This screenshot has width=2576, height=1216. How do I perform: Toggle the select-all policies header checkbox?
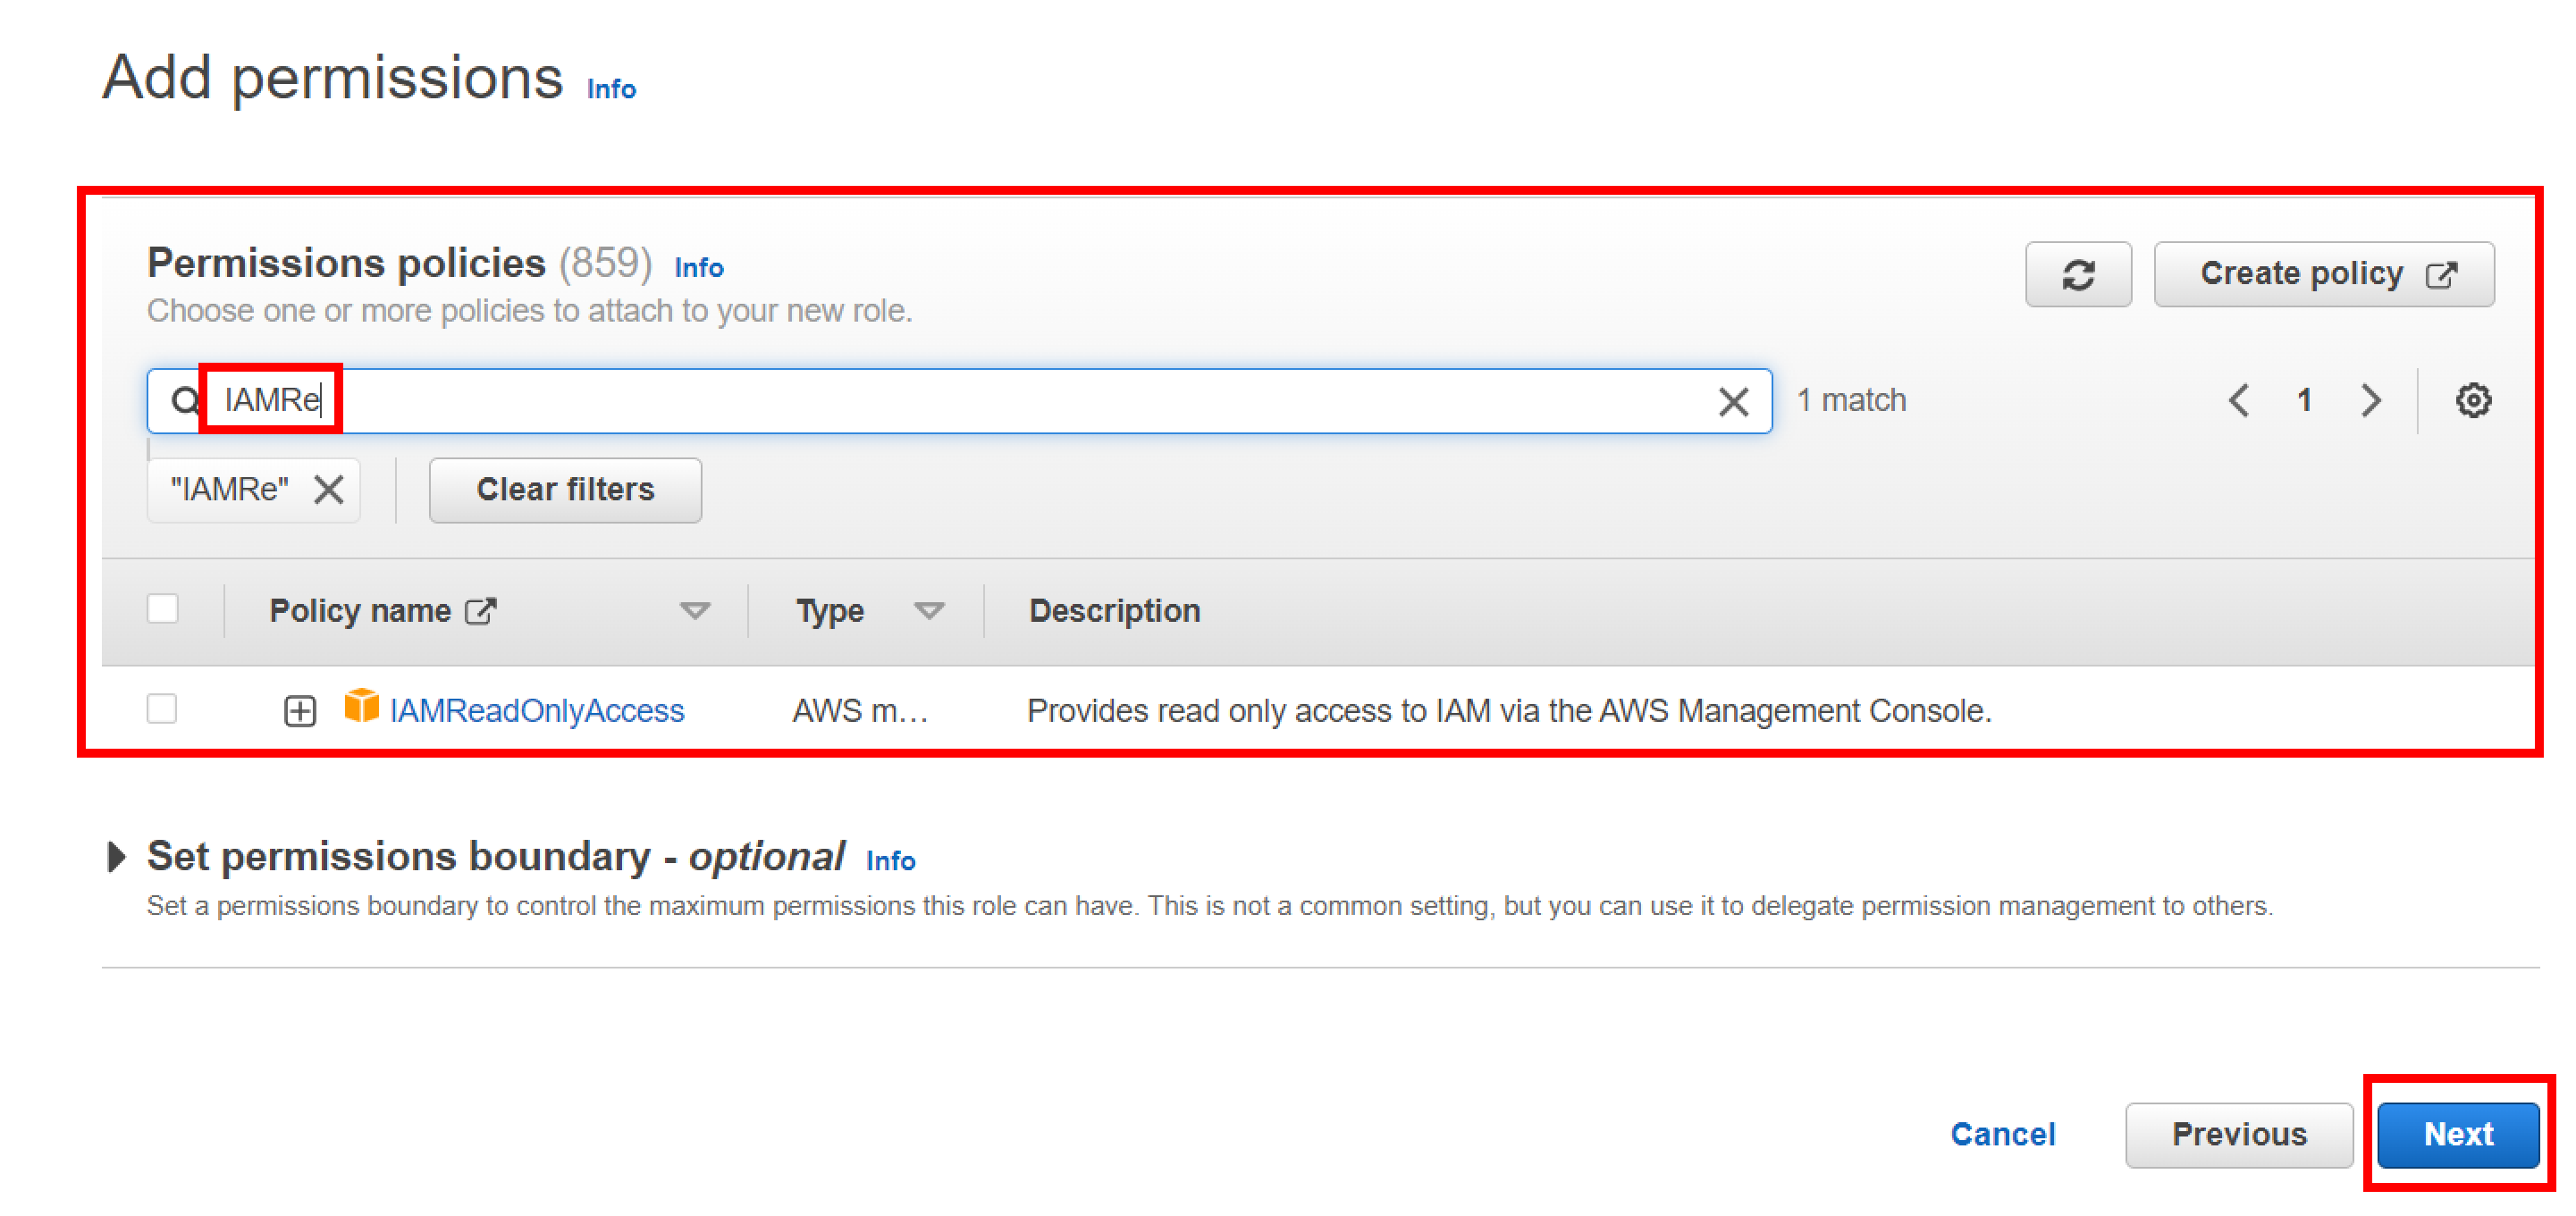(162, 609)
